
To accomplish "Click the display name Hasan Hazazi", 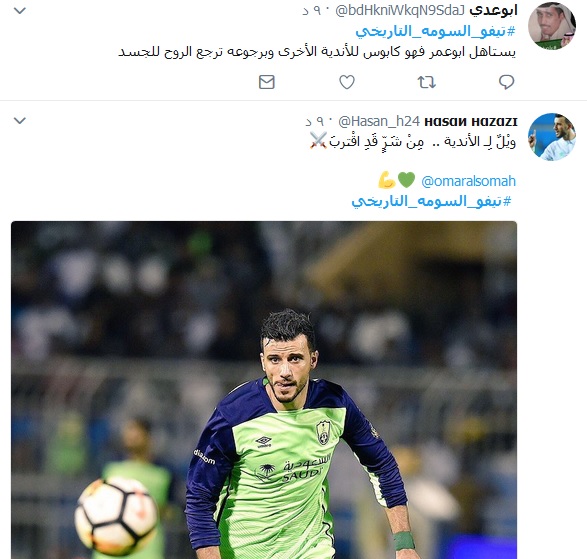I will point(471,122).
